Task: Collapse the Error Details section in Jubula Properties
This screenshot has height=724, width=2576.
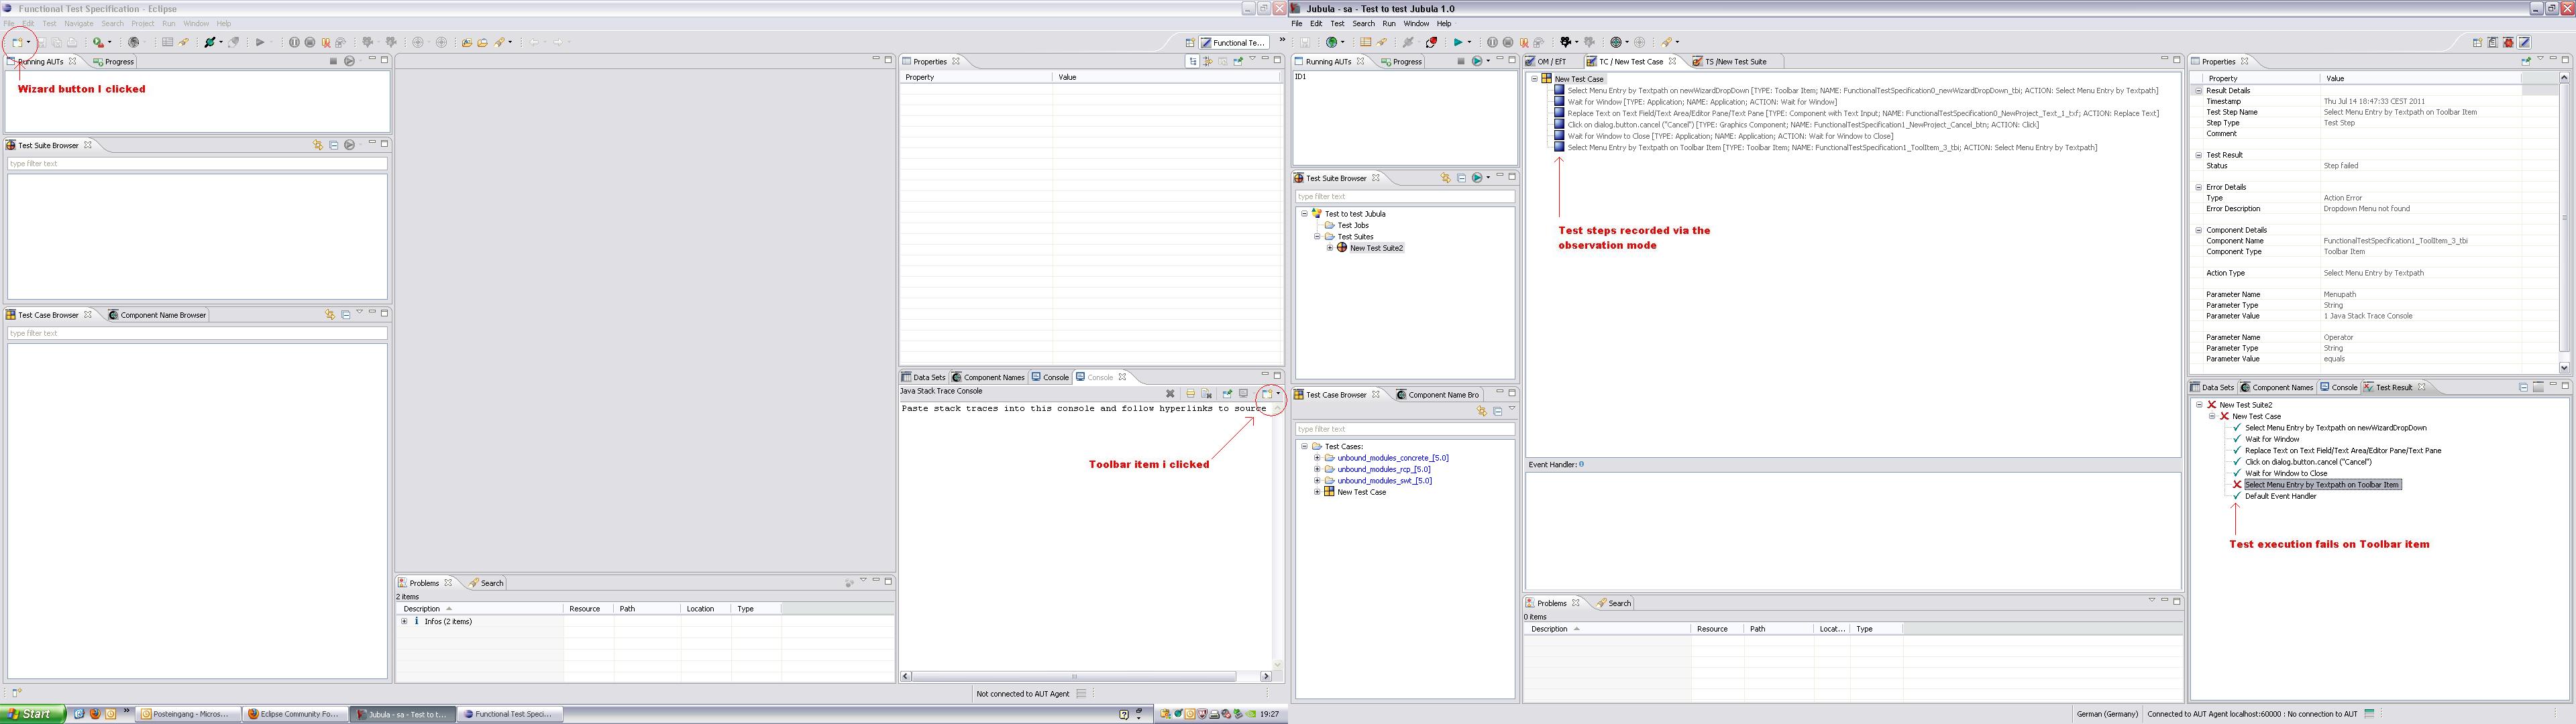Action: tap(2198, 187)
